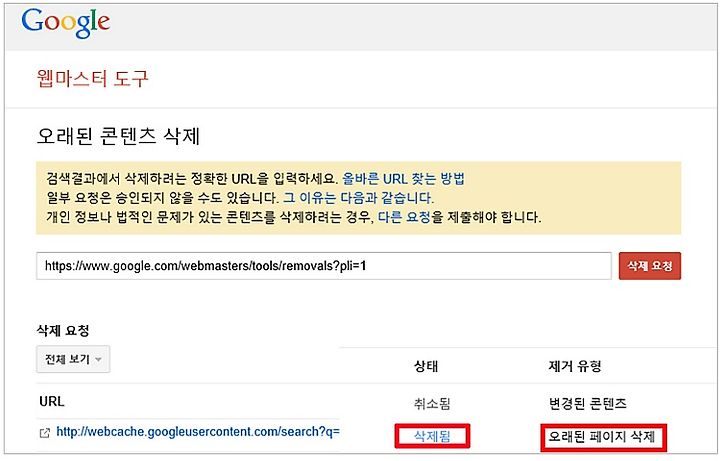Click the 삭제됨 status link
720x461 pixels.
point(432,436)
